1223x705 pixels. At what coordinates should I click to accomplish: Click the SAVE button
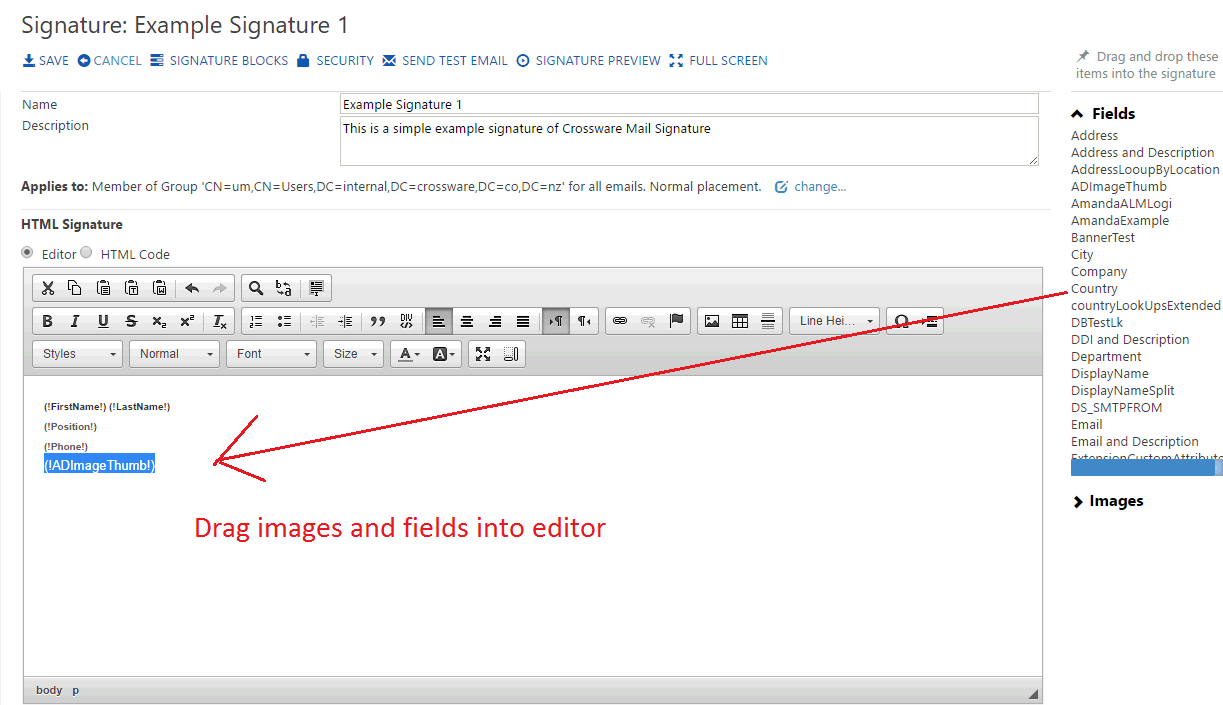pos(46,61)
